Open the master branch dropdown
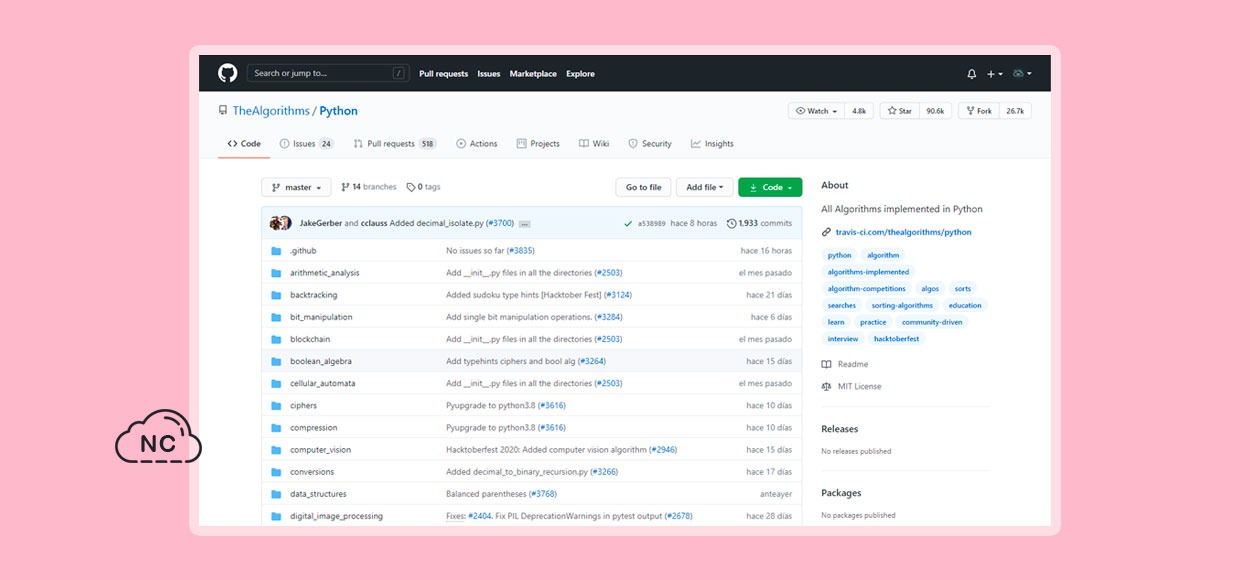This screenshot has height=580, width=1250. (296, 187)
